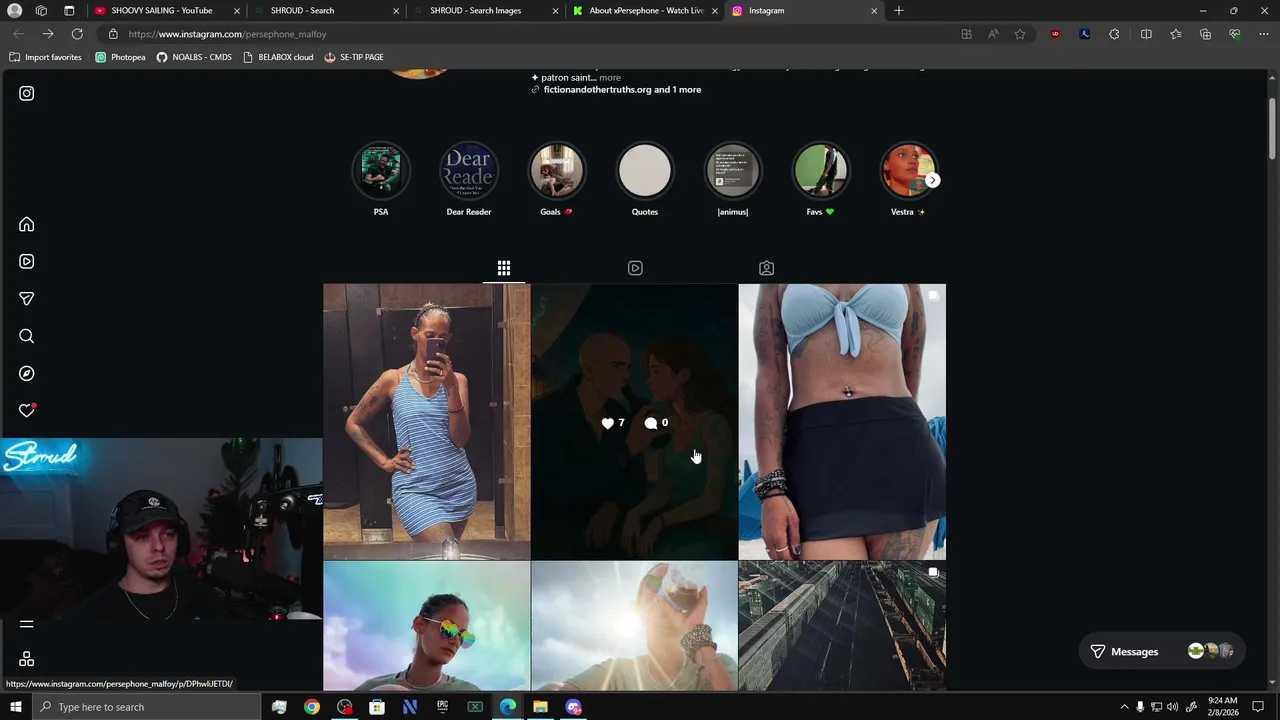Viewport: 1280px width, 720px height.
Task: Switch to the Posts grid tab
Action: click(x=504, y=268)
